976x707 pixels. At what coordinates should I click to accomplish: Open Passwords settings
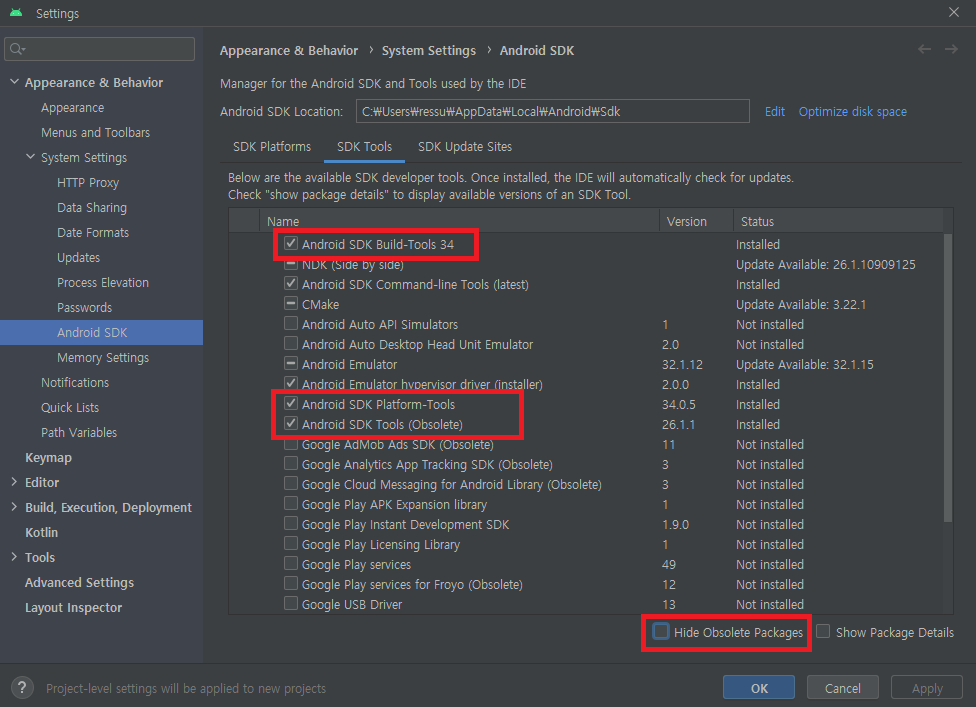click(85, 307)
